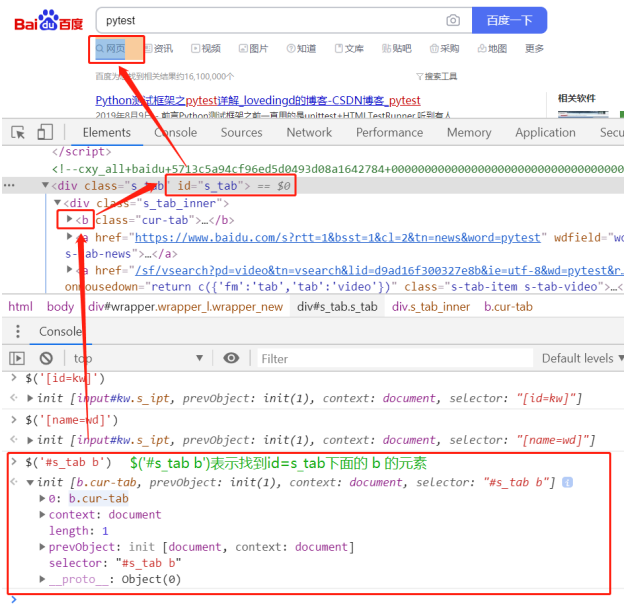Select b.cur-tab breadcrumb item
Screen dimensions: 633x606
[x=508, y=307]
